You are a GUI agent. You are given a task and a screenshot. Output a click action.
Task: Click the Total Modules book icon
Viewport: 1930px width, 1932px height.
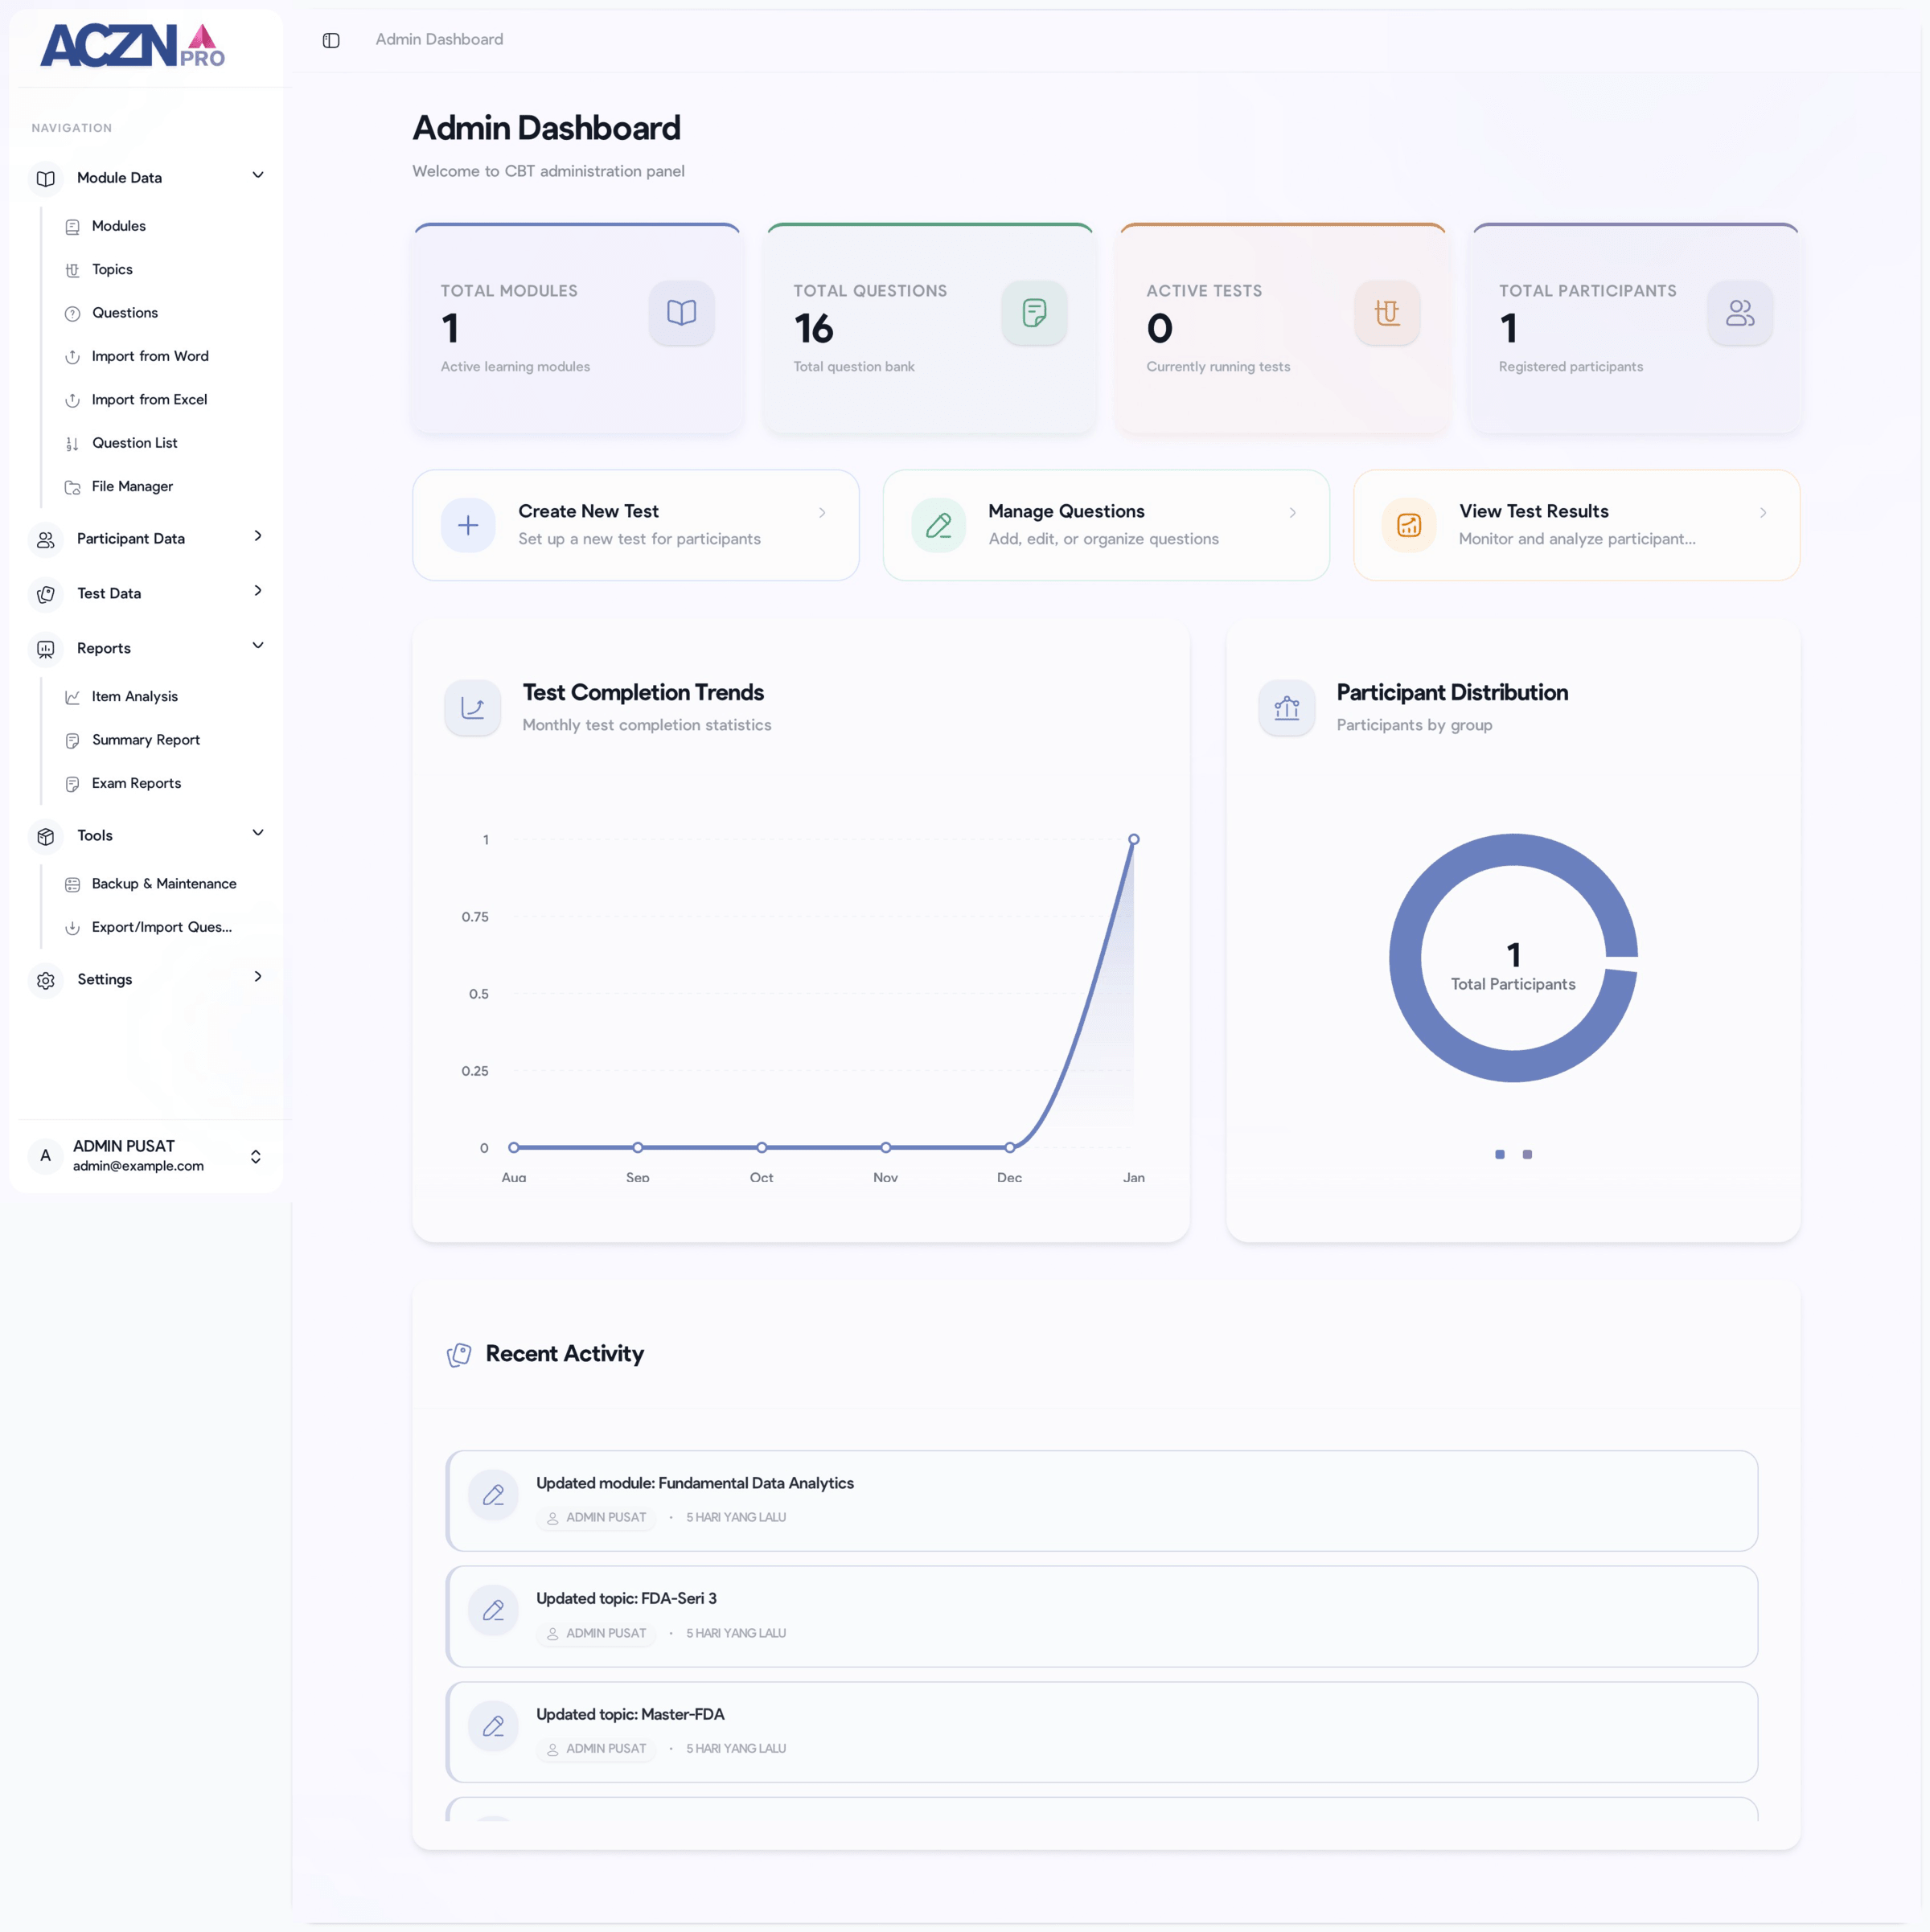click(681, 313)
